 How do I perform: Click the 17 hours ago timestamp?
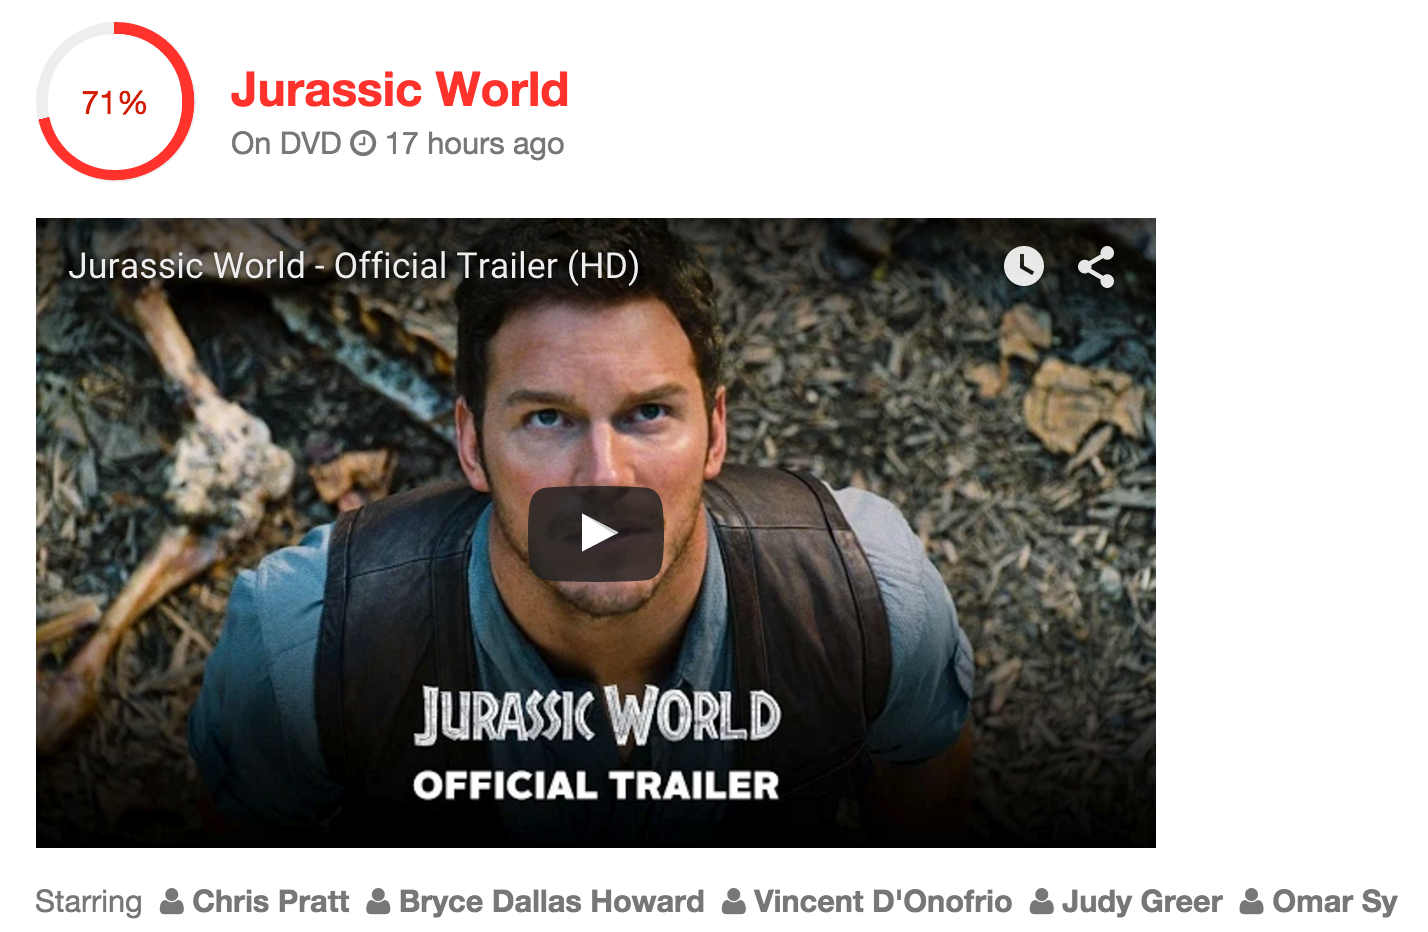click(475, 144)
